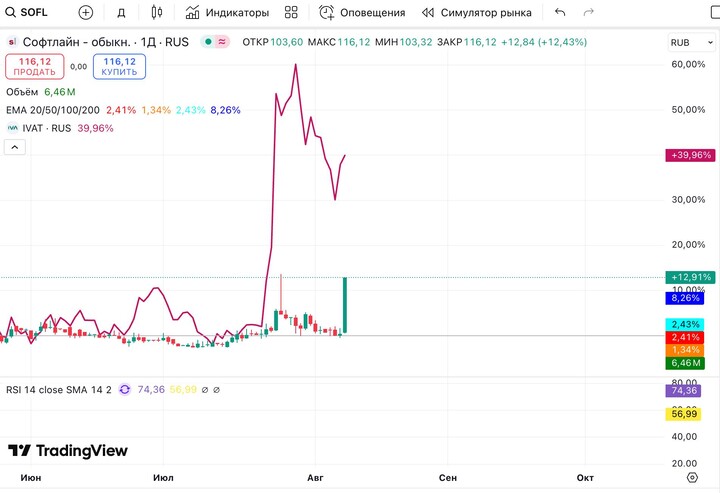720x493 pixels.
Task: Click the TradingView logo
Action: tap(68, 451)
